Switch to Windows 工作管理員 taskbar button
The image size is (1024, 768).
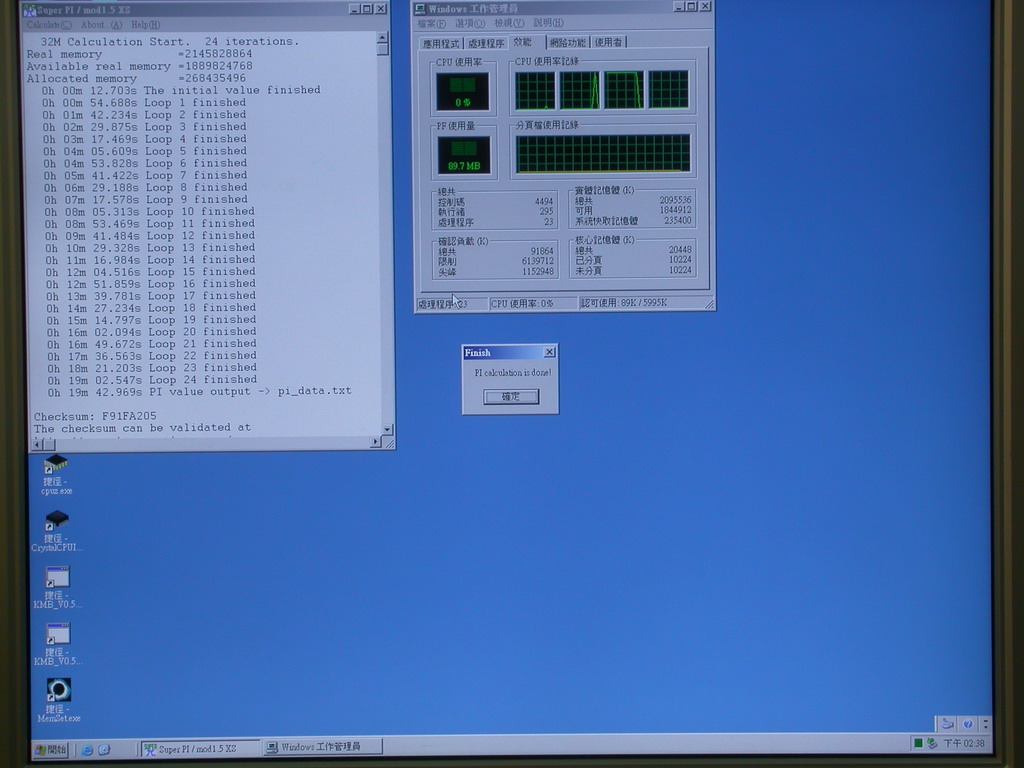323,746
